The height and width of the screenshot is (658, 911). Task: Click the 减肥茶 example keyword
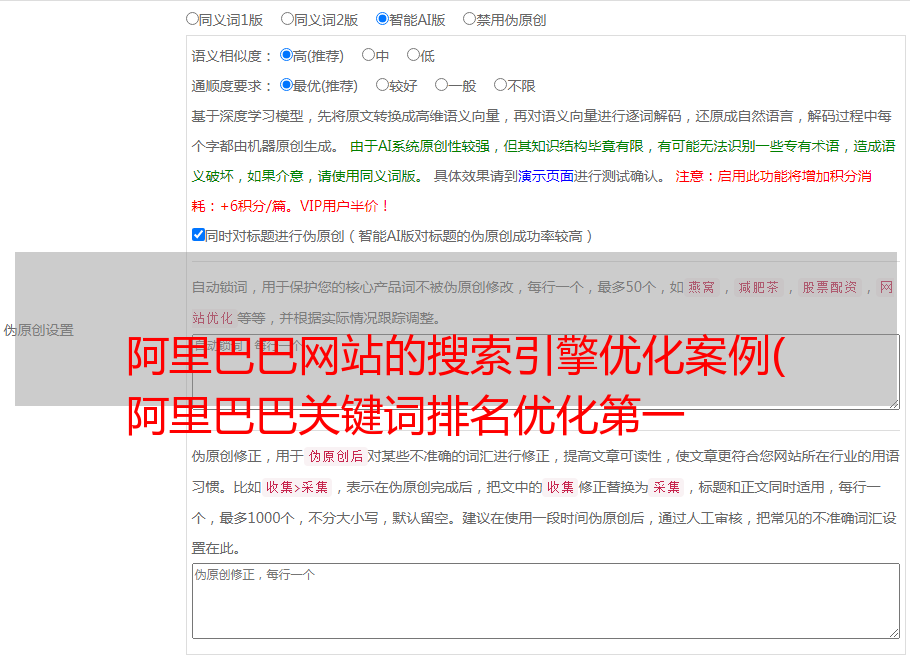758,287
